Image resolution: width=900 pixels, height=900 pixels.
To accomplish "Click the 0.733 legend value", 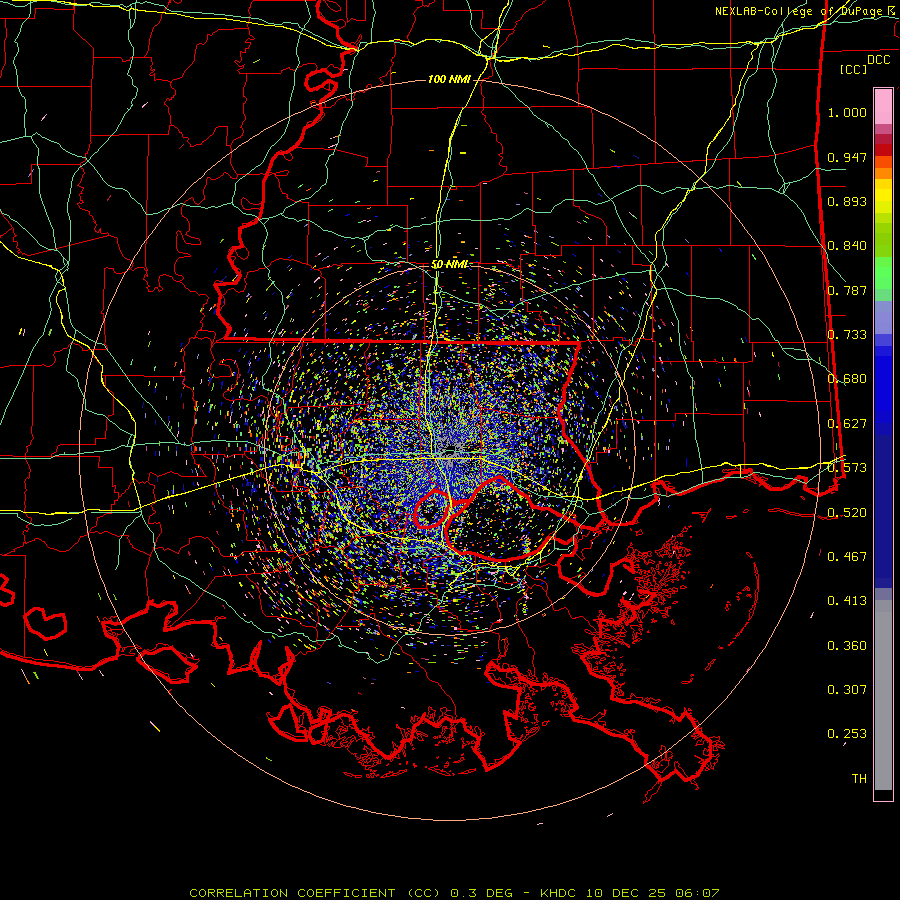I will click(847, 335).
